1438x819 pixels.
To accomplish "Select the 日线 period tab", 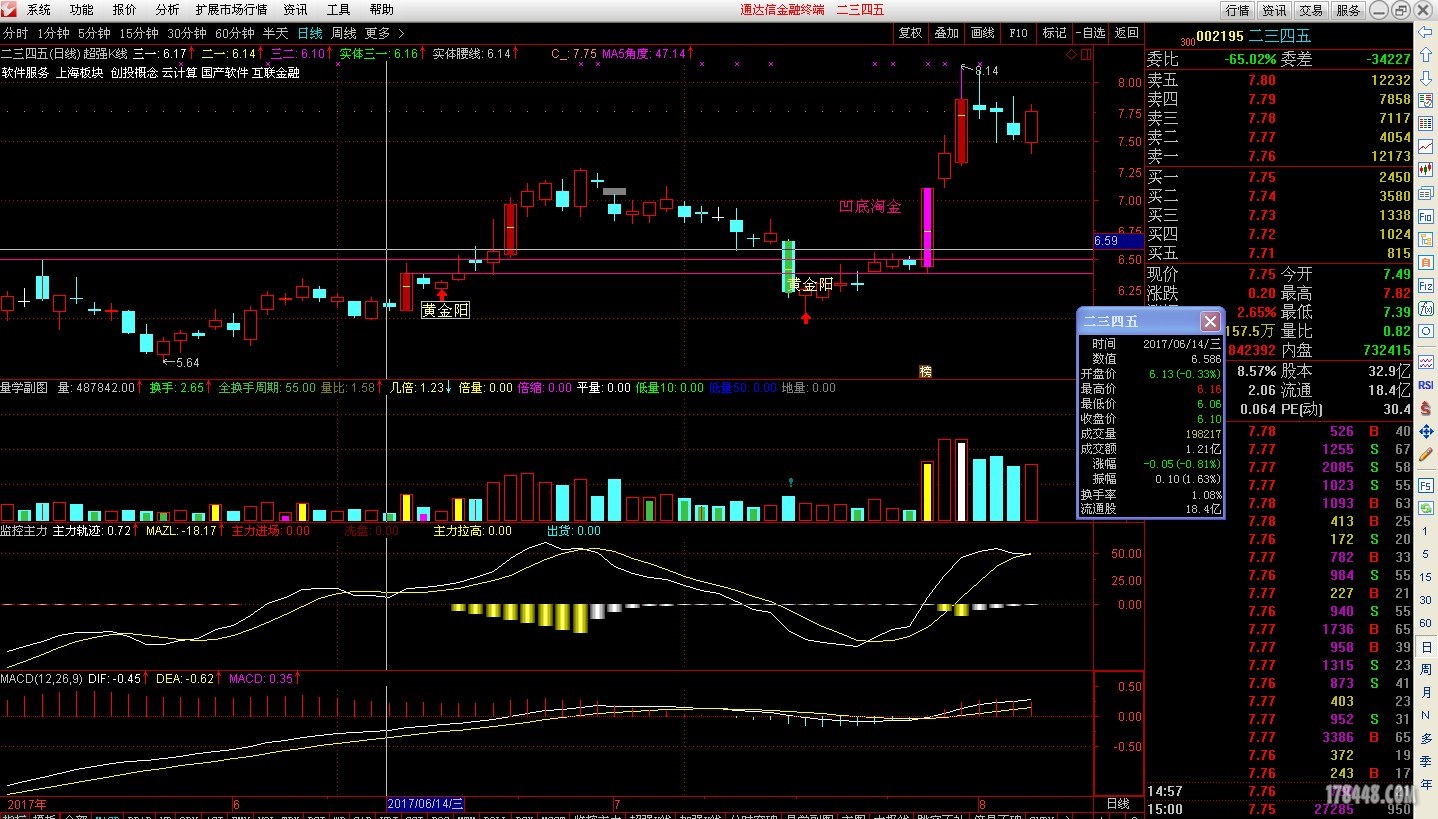I will [310, 33].
